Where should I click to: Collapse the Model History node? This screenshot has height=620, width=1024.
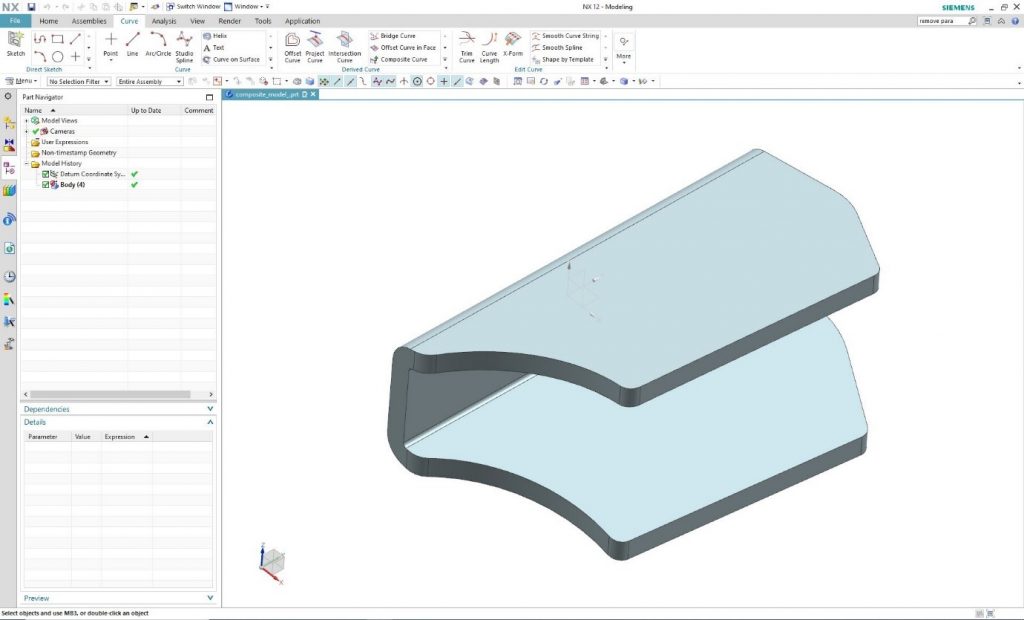tap(26, 163)
